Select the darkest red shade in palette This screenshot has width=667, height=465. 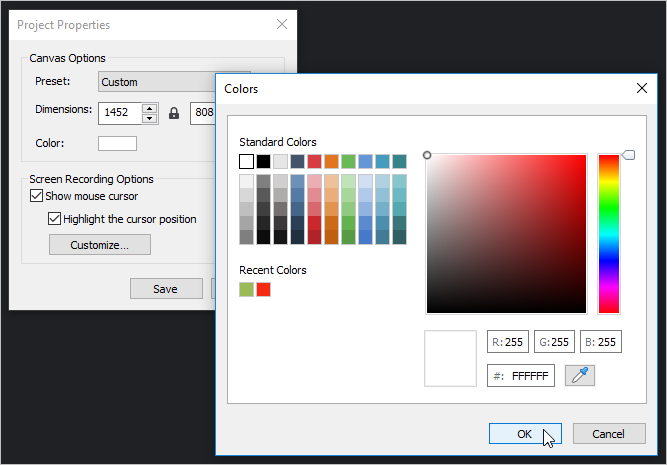[x=314, y=237]
